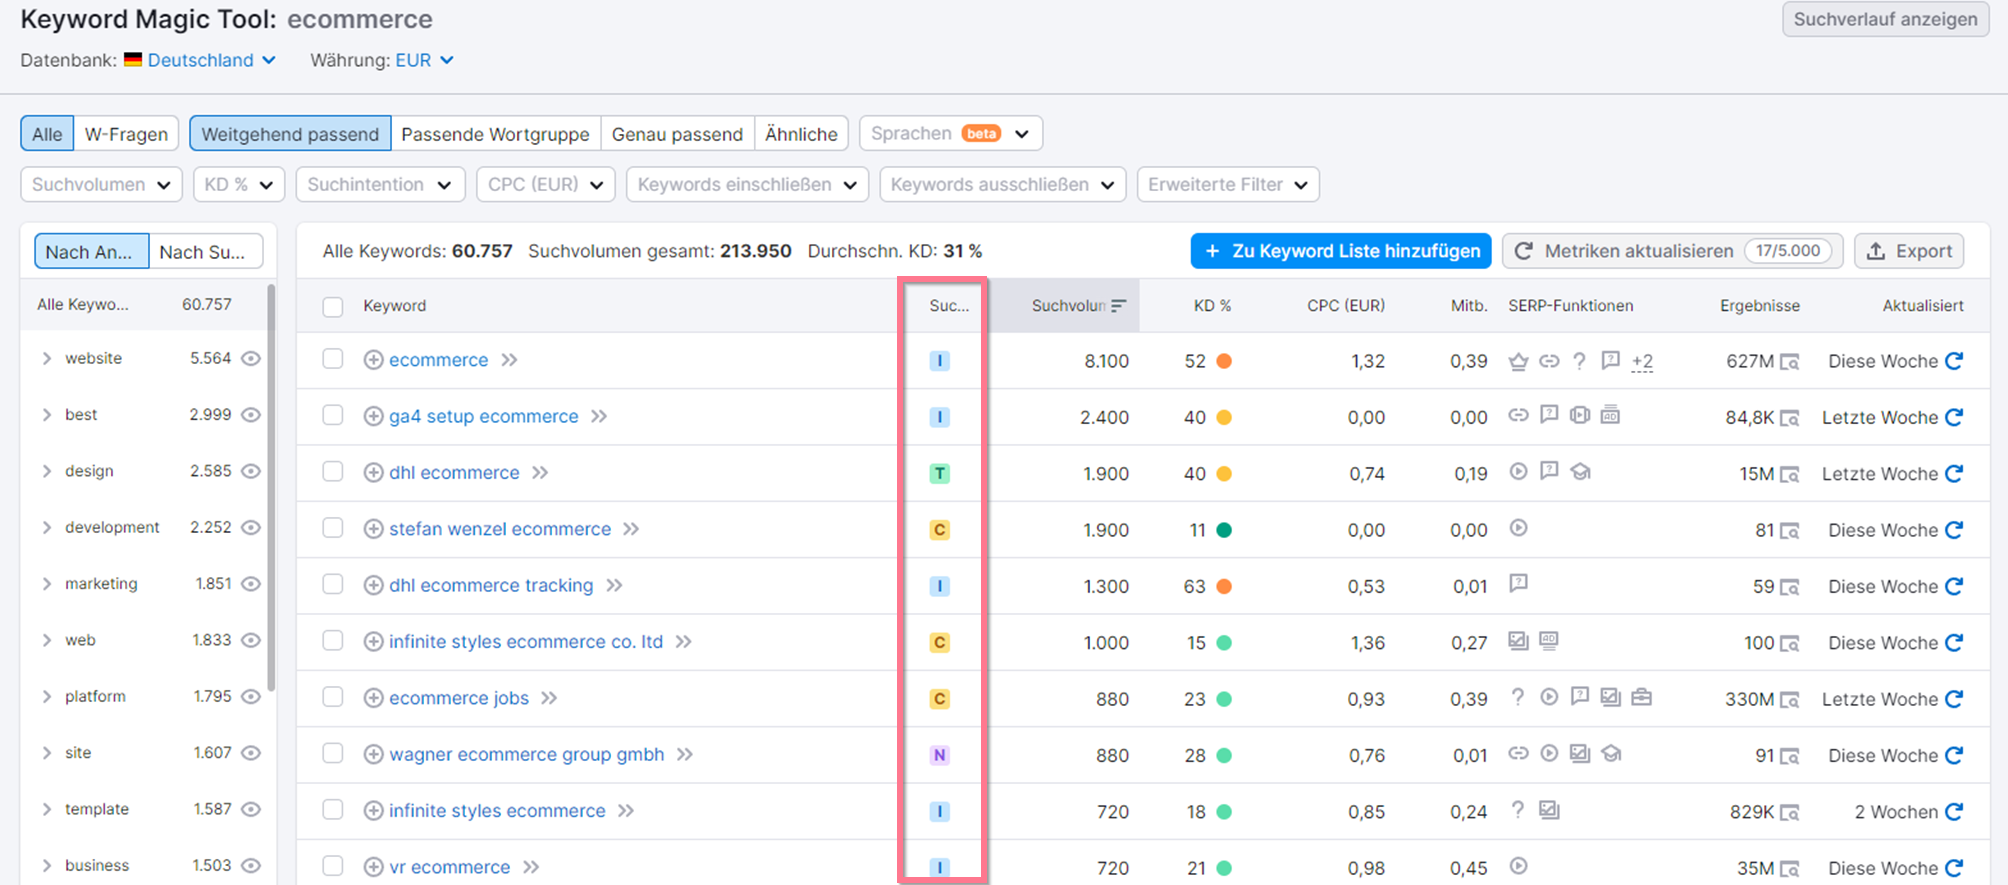Click the German flag next to Deutschland
Image resolution: width=2008 pixels, height=885 pixels.
point(133,60)
